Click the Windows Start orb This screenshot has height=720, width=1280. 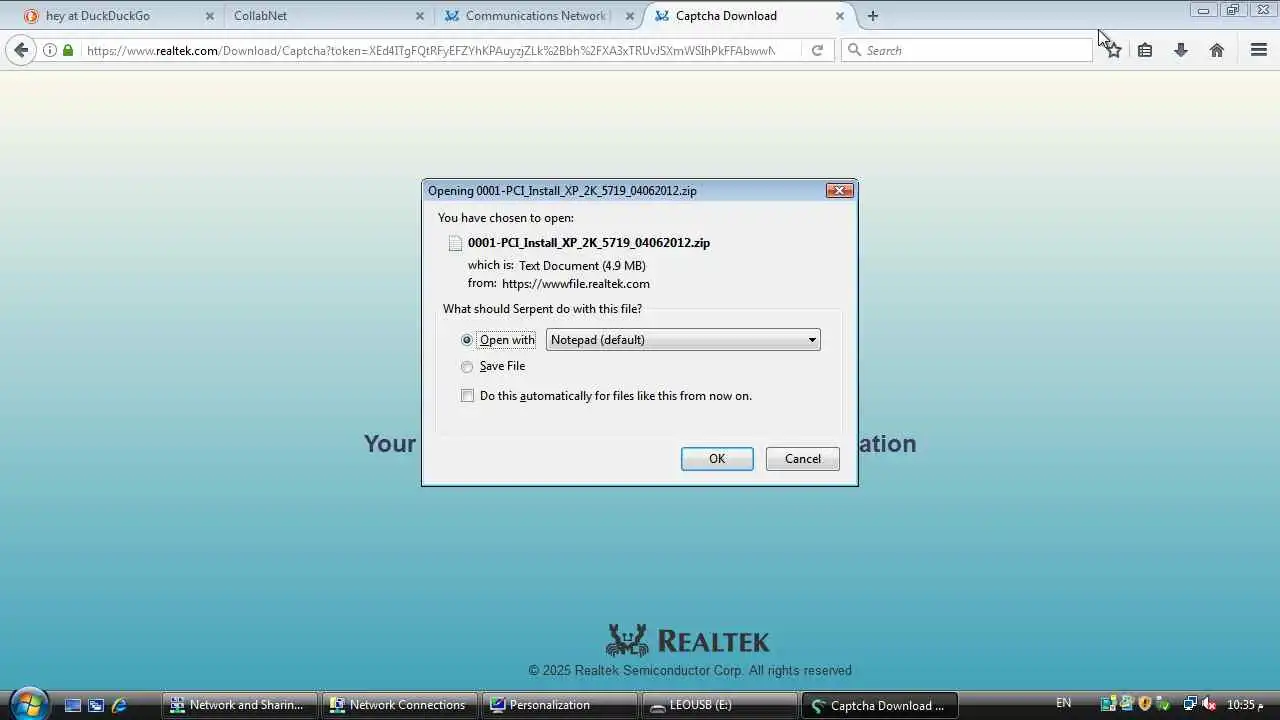click(28, 703)
